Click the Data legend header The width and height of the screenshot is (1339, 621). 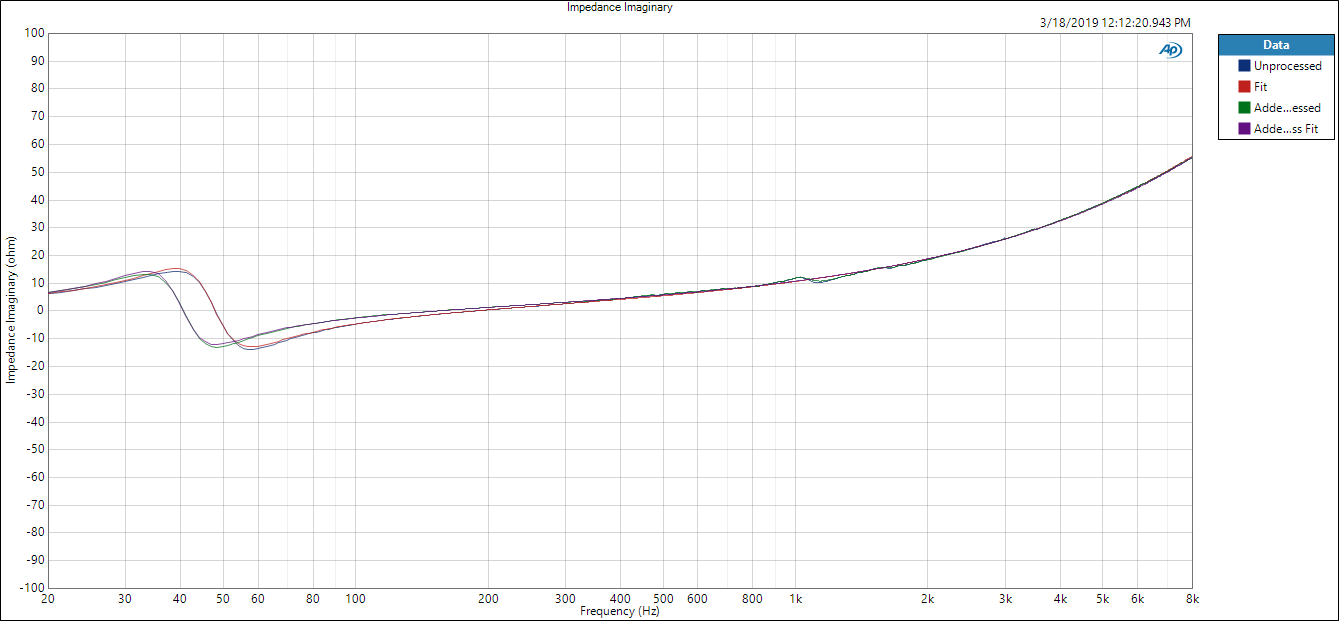[1276, 45]
